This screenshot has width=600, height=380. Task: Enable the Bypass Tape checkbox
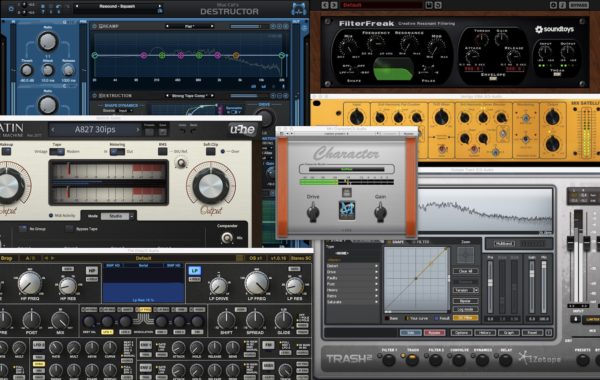tap(69, 229)
